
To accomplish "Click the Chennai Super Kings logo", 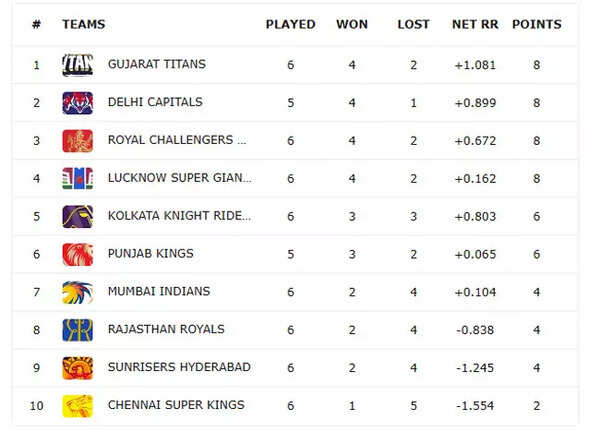I will pyautogui.click(x=77, y=406).
